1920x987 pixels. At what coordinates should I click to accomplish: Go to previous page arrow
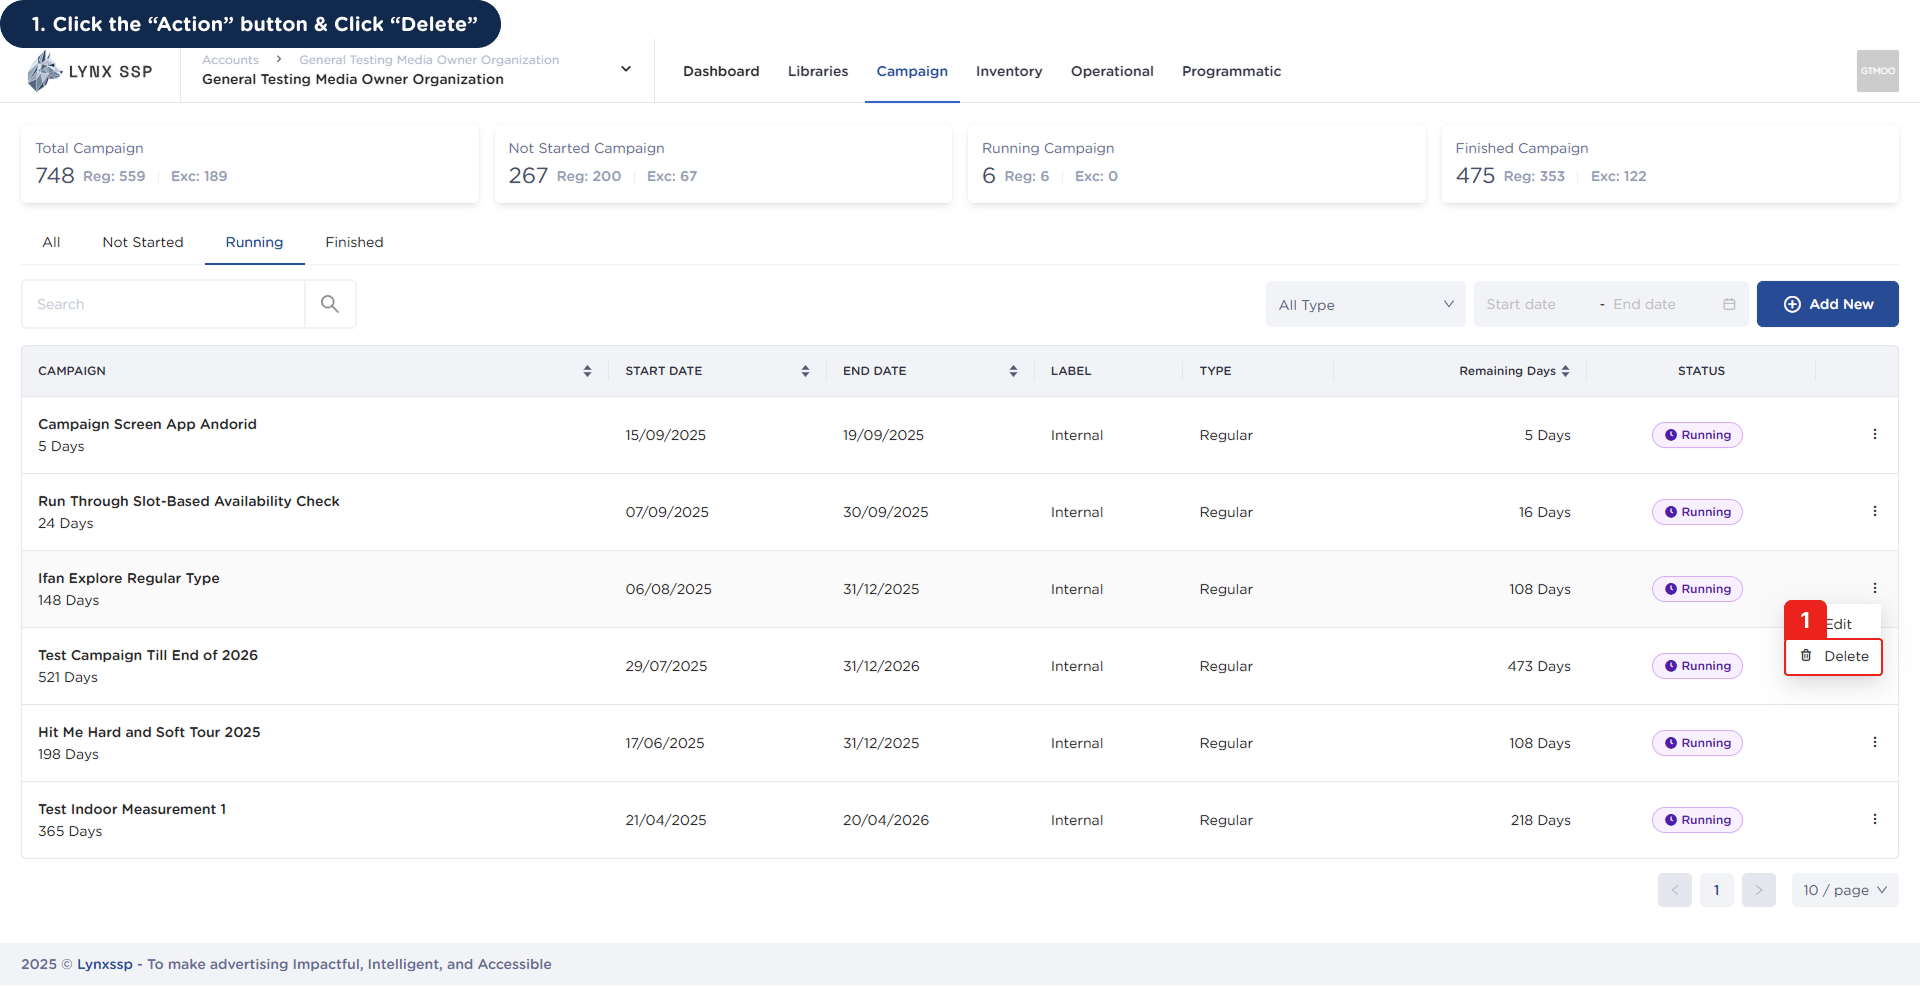[1675, 890]
